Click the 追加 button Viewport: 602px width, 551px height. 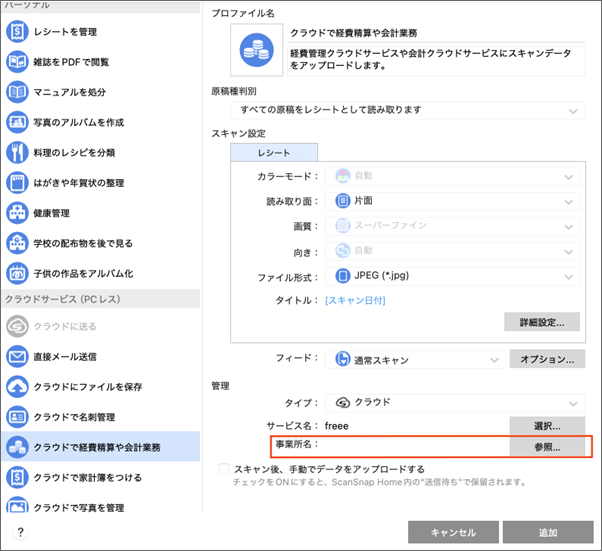tap(548, 532)
